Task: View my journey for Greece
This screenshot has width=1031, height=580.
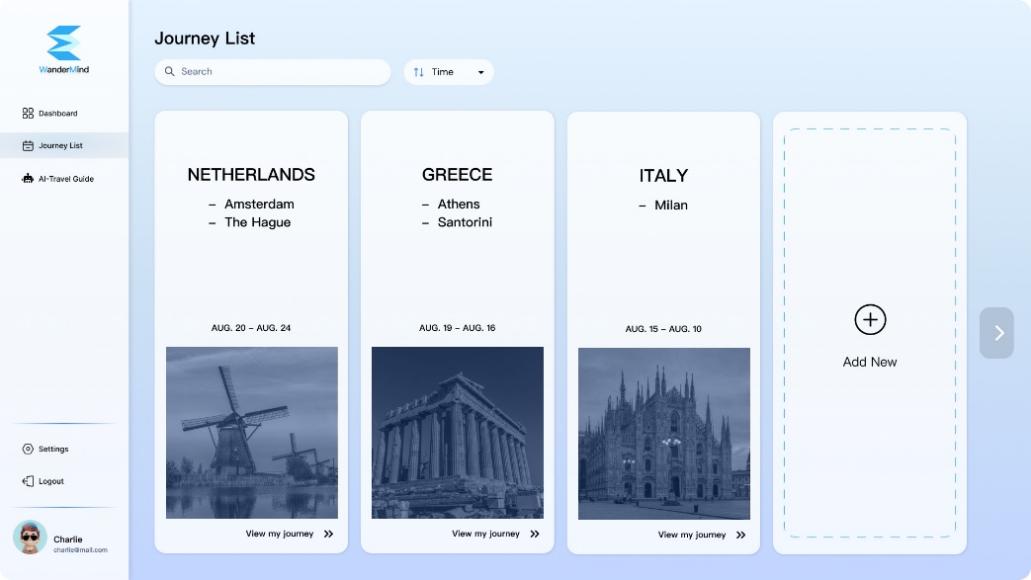Action: (485, 533)
